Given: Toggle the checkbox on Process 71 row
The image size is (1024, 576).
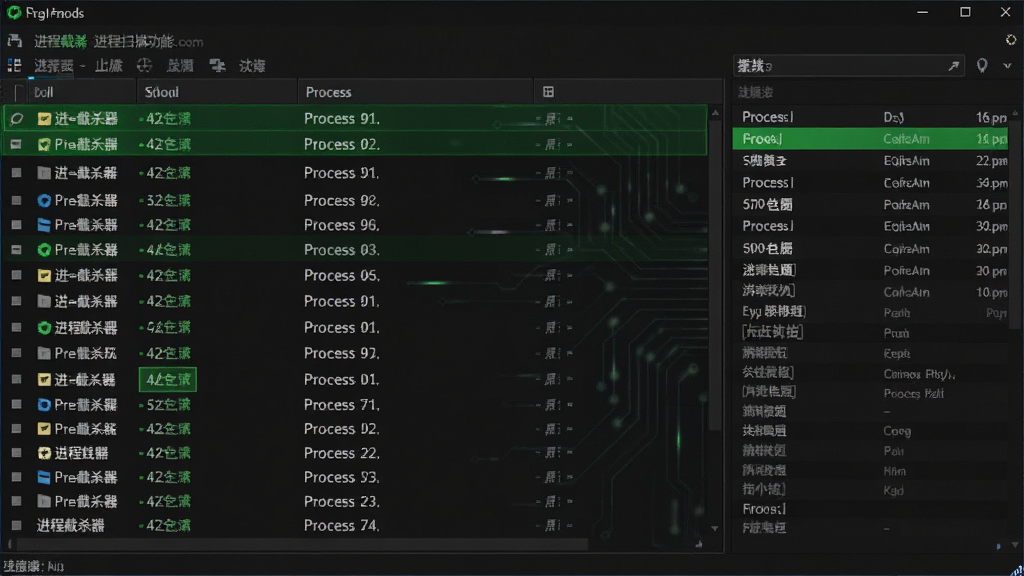Looking at the screenshot, I should click(x=16, y=405).
